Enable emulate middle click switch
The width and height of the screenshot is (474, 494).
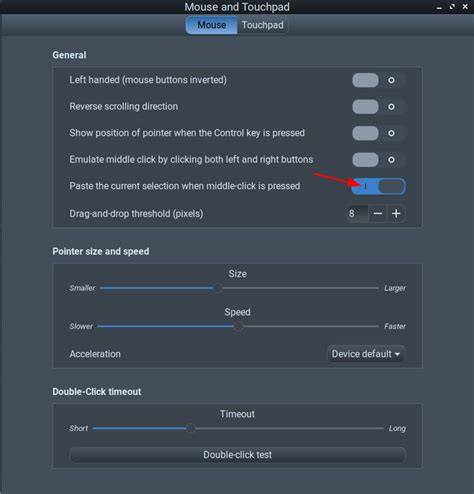pos(379,160)
